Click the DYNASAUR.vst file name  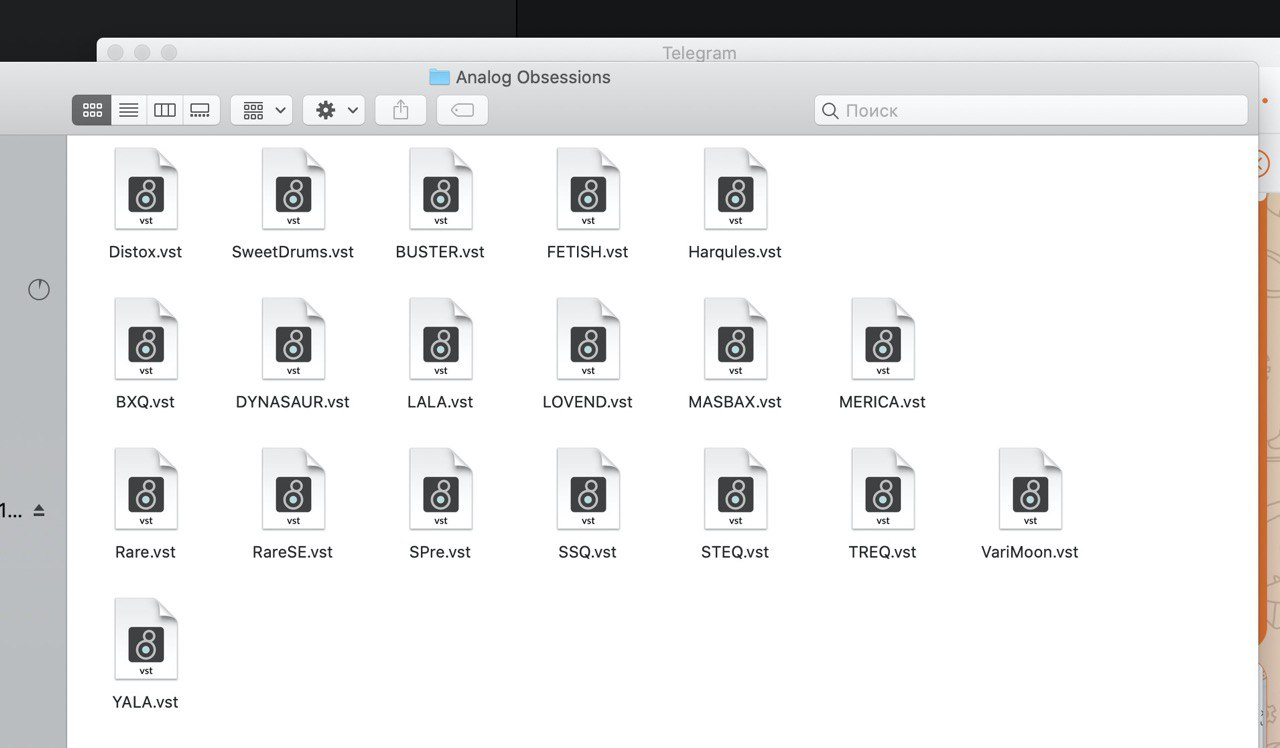click(x=293, y=402)
